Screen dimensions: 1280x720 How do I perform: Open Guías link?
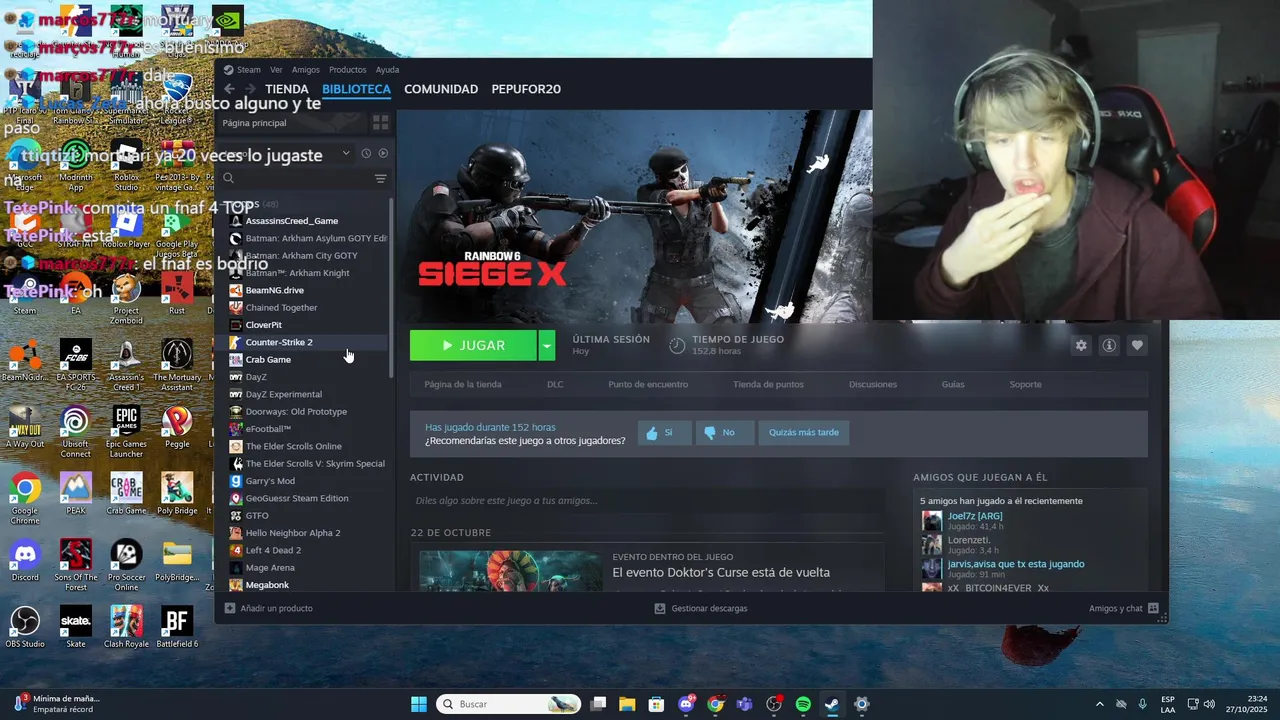953,384
